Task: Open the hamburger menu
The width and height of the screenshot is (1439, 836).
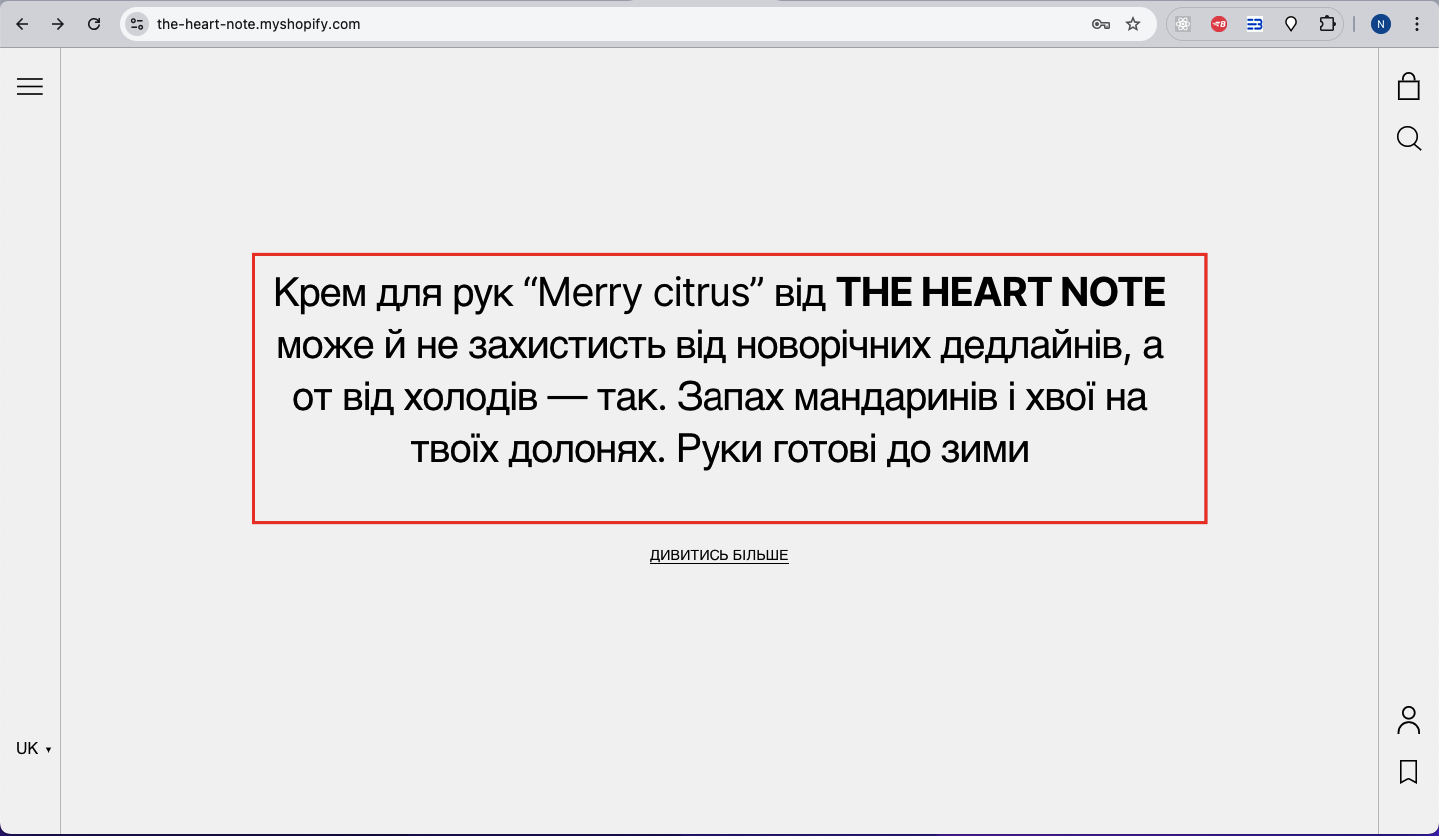Action: click(30, 87)
